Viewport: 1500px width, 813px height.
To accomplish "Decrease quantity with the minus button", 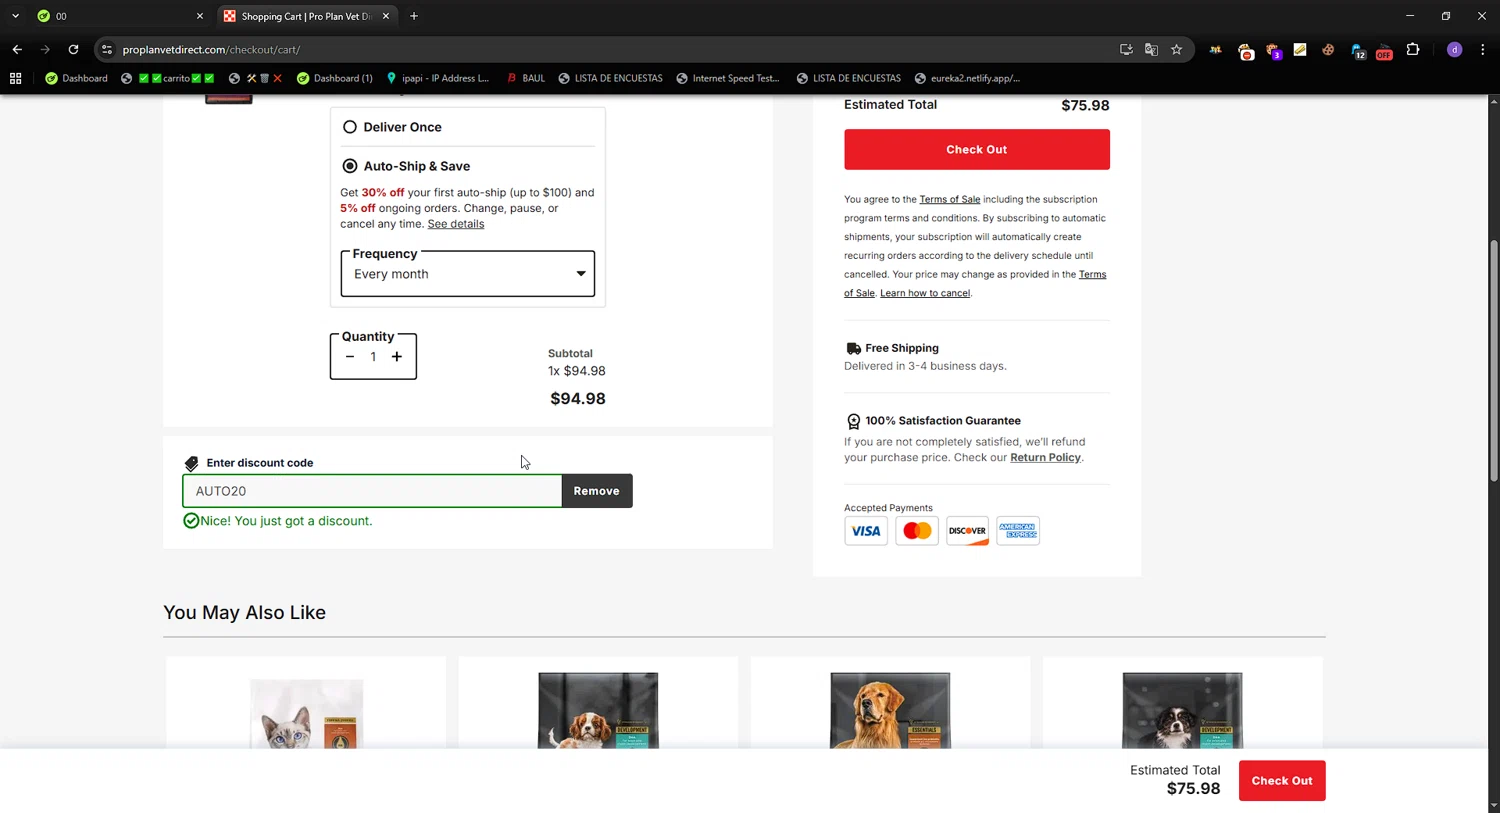I will coord(350,357).
